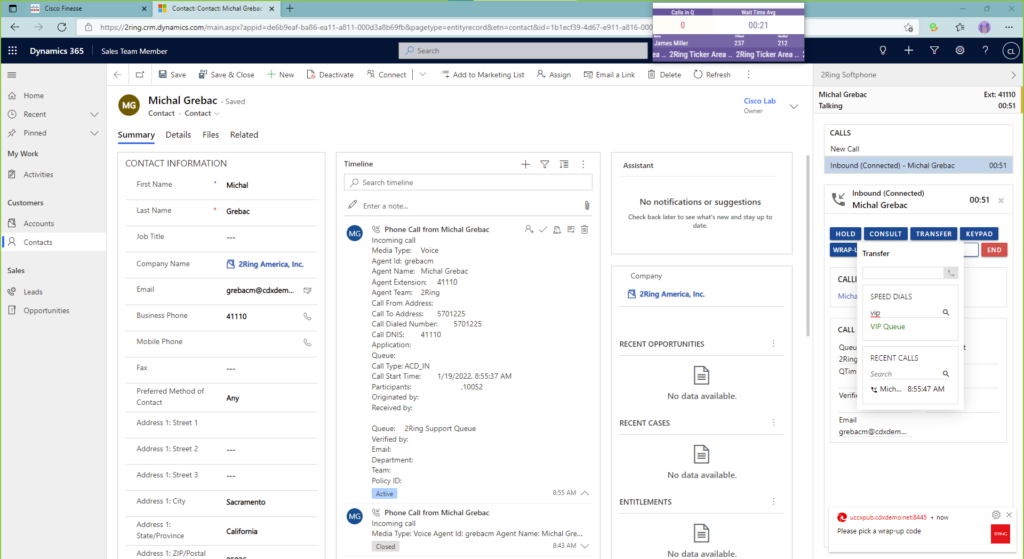Refresh the browser page
Screen dimensions: 1024x559
61,27
